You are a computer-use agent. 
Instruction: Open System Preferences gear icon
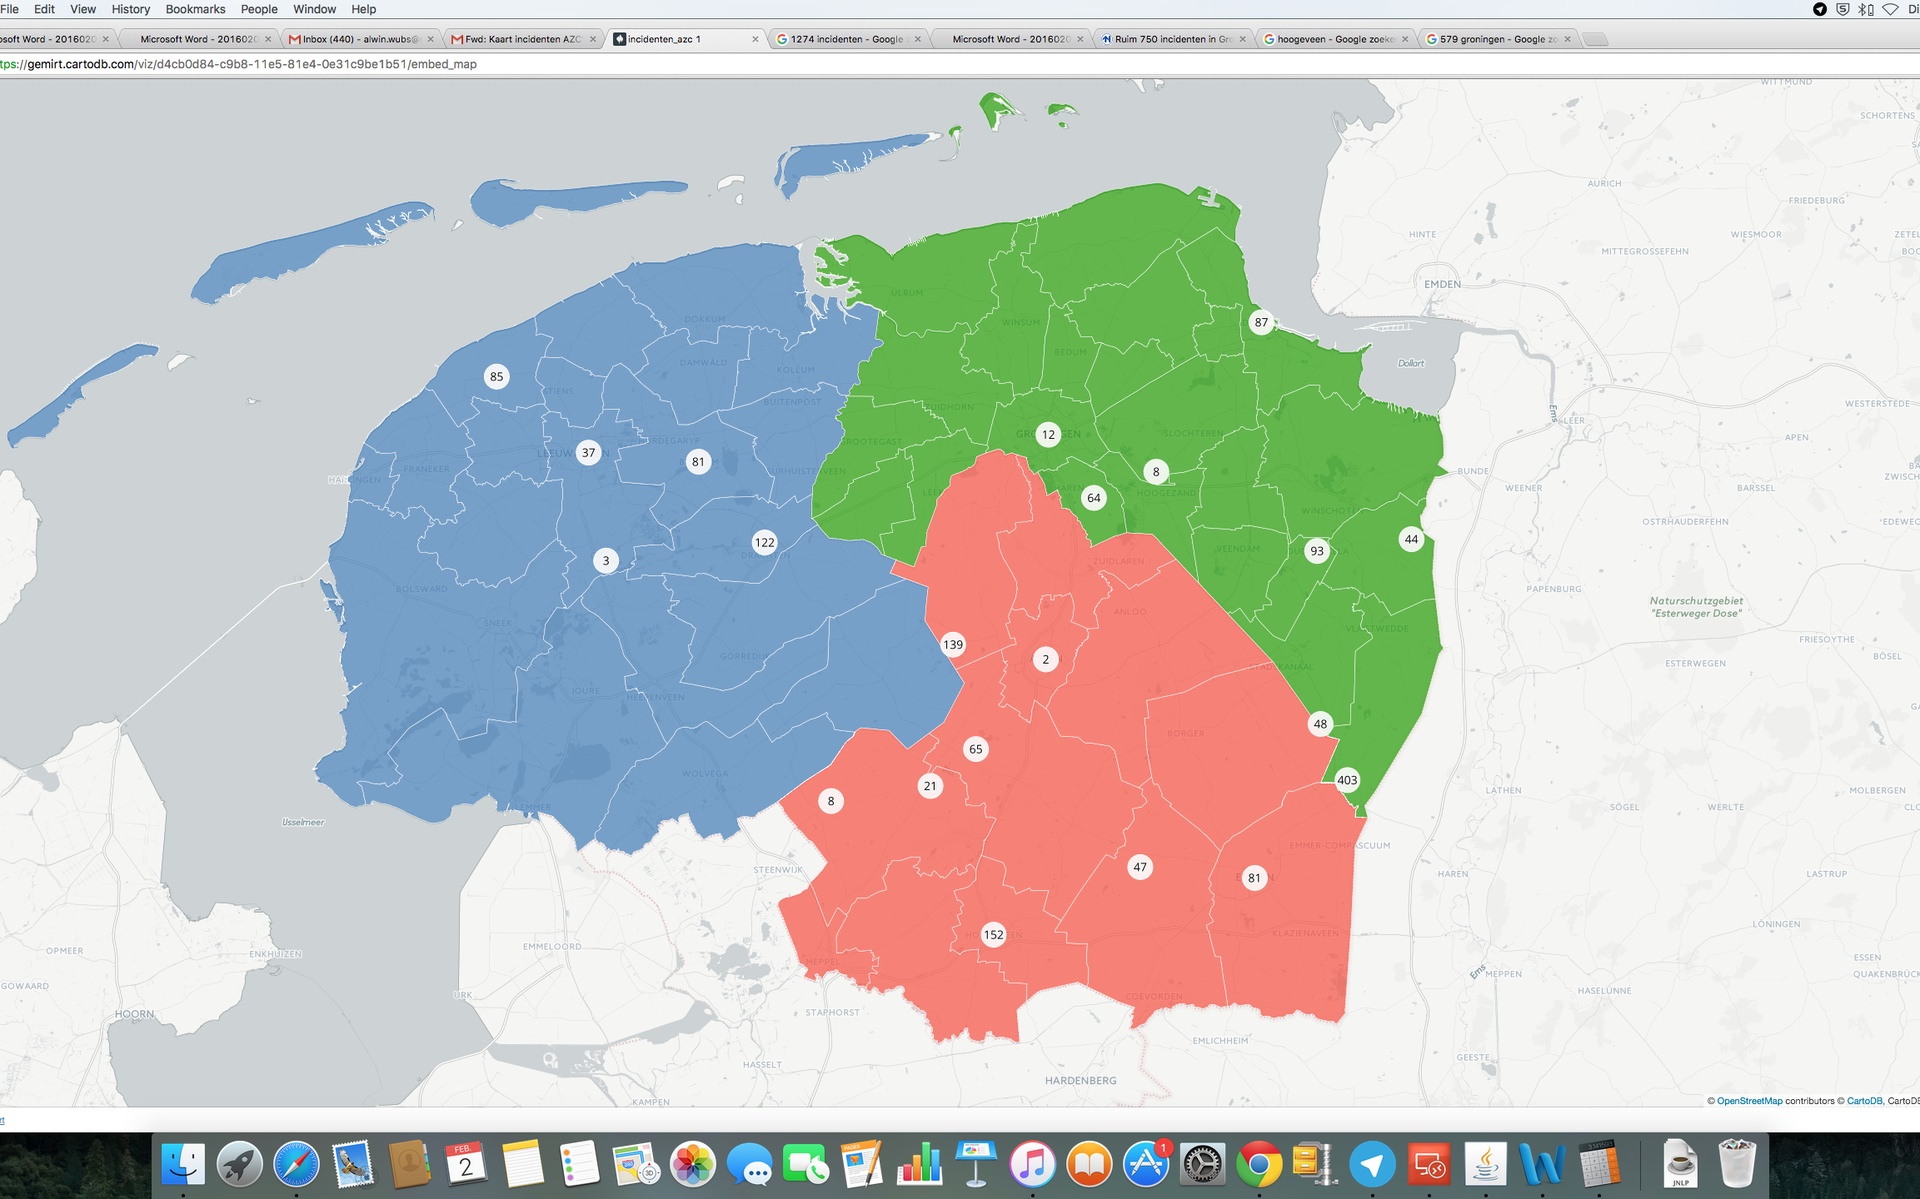pos(1202,1164)
